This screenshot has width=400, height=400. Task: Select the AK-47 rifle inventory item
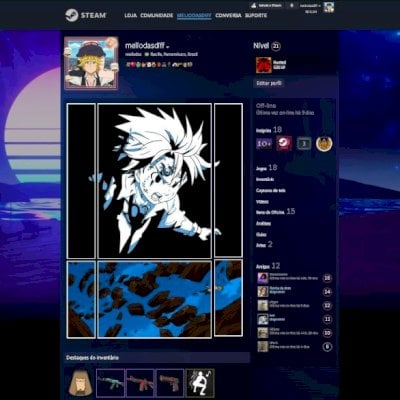click(x=110, y=383)
